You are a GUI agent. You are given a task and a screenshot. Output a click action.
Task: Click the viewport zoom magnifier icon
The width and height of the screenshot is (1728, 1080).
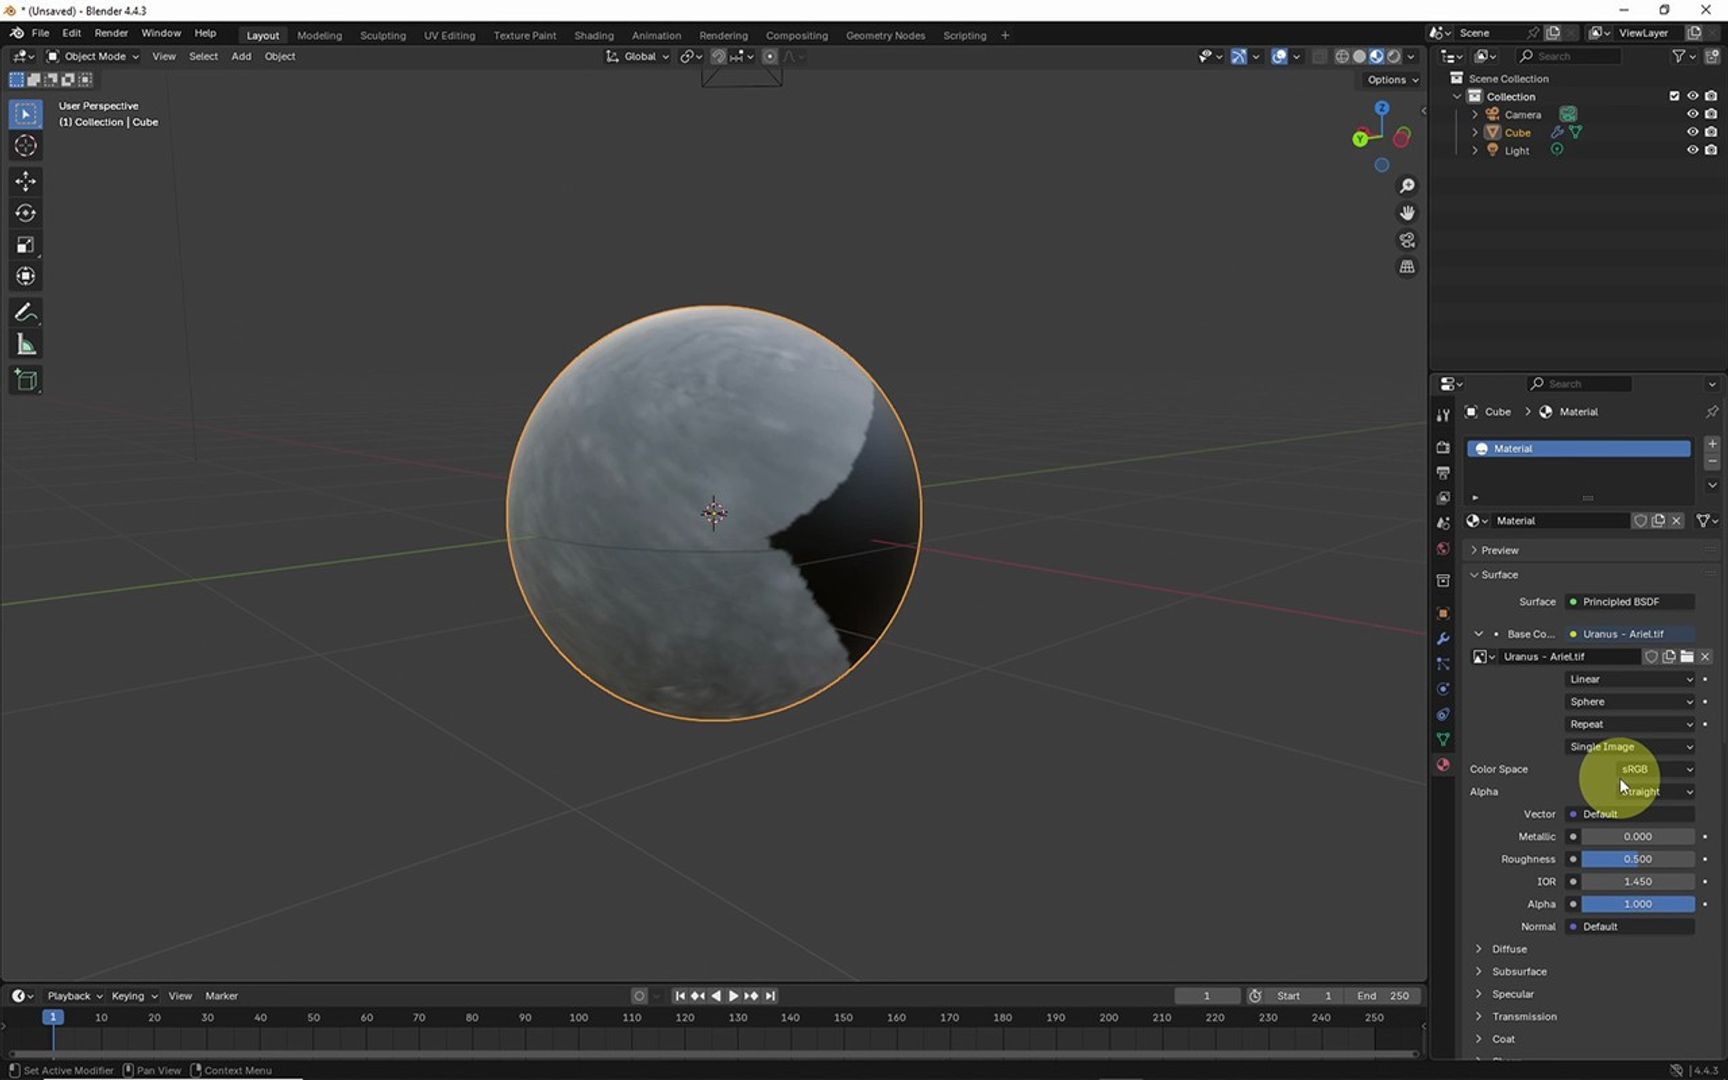(1407, 186)
